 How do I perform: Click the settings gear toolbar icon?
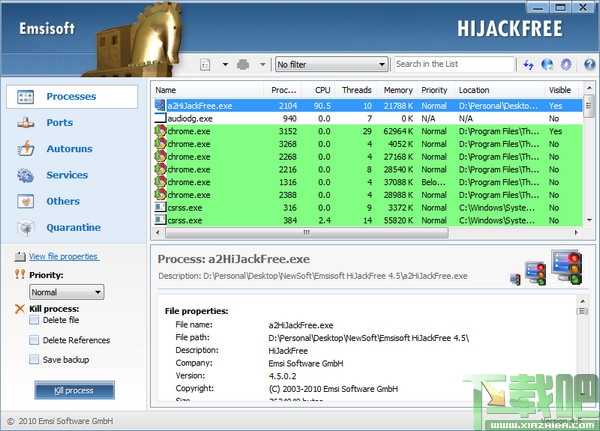click(x=566, y=64)
